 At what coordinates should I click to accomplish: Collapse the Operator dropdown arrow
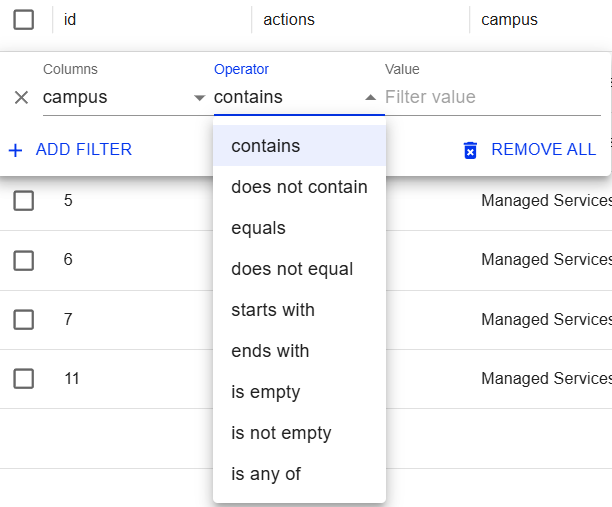pos(370,97)
